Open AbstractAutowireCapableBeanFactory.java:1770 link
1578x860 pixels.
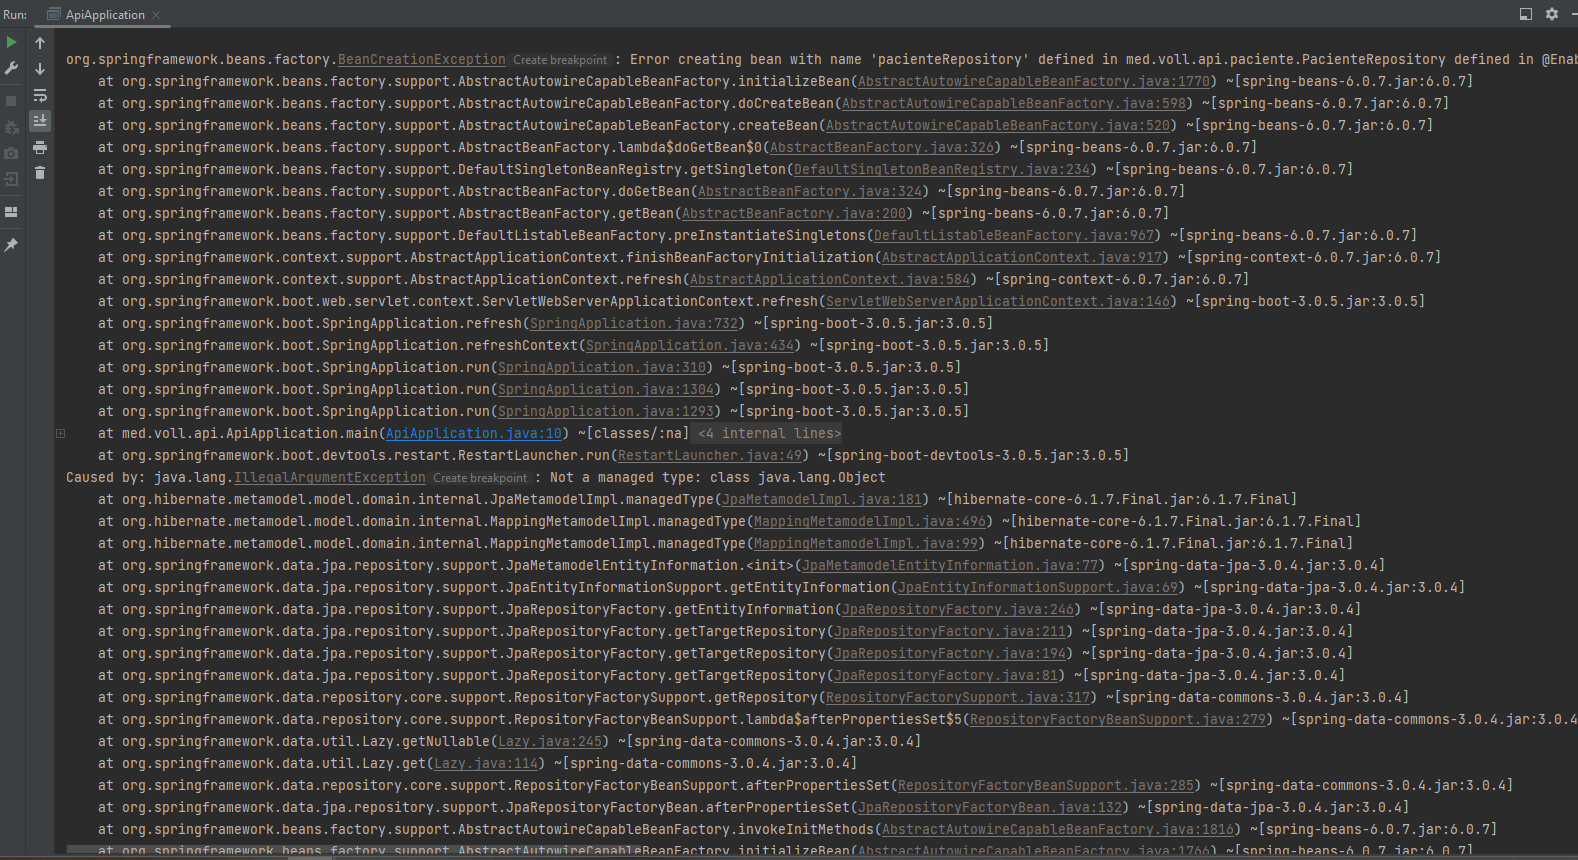[x=1034, y=82]
